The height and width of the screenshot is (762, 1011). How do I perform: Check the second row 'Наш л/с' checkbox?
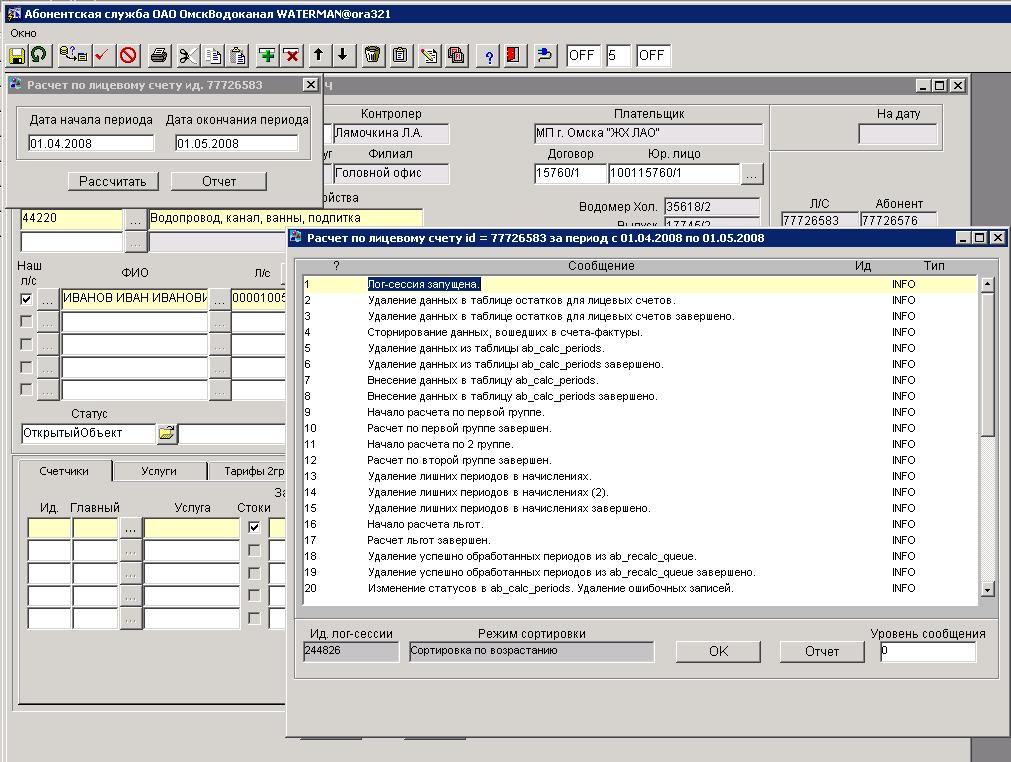click(x=26, y=321)
